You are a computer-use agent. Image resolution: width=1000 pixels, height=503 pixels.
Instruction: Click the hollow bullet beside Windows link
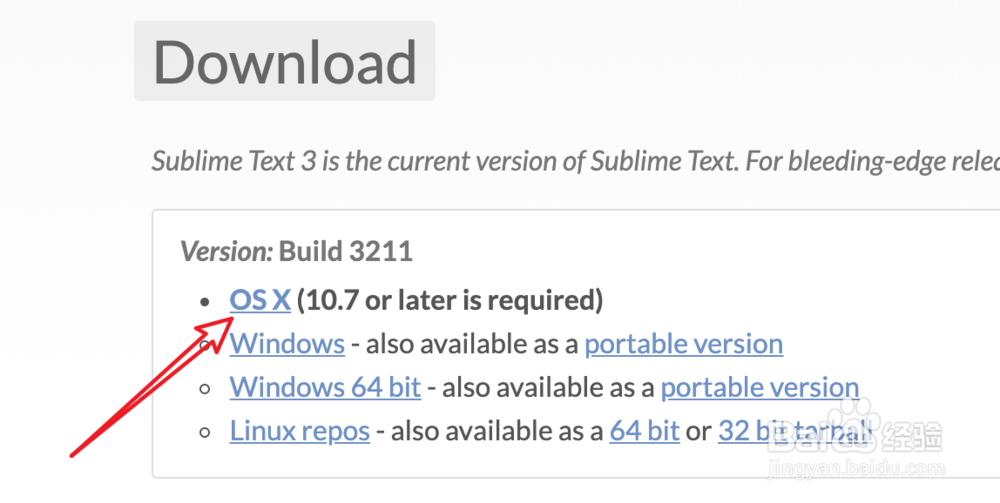click(x=205, y=344)
